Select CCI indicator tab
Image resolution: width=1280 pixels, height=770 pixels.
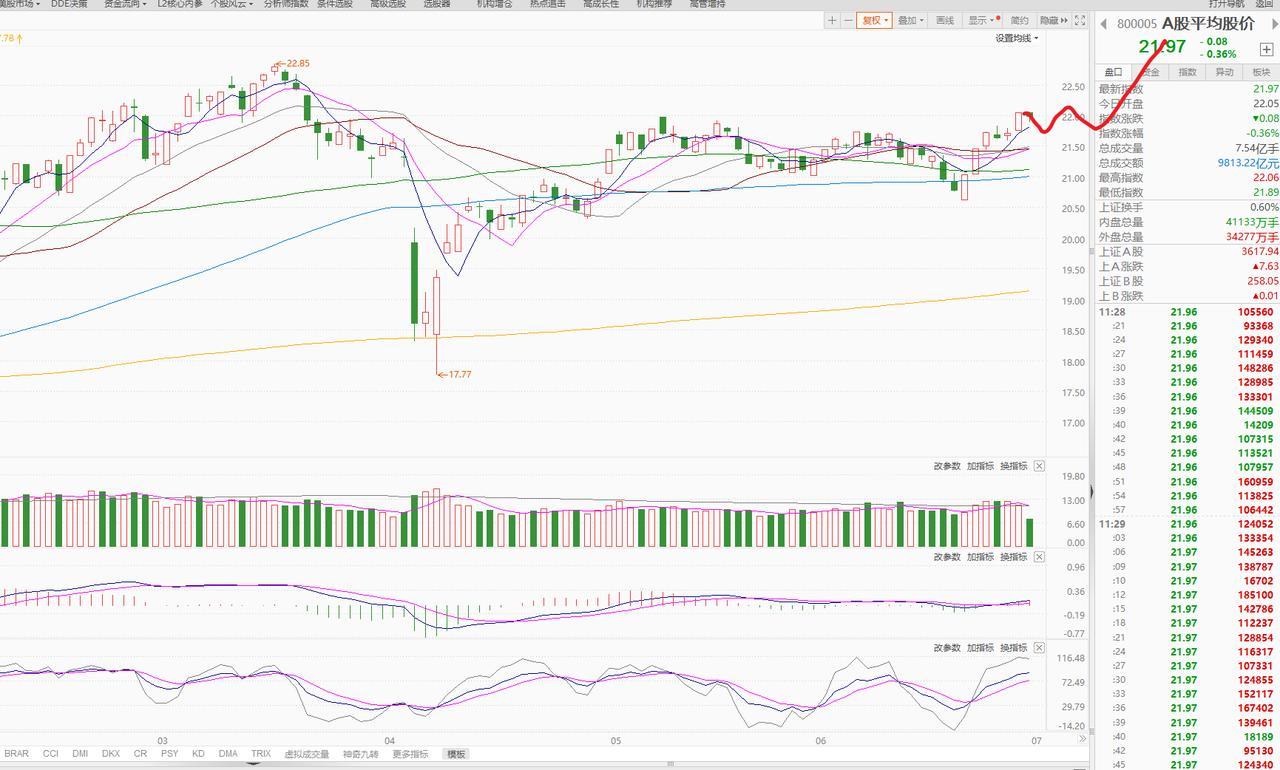50,754
